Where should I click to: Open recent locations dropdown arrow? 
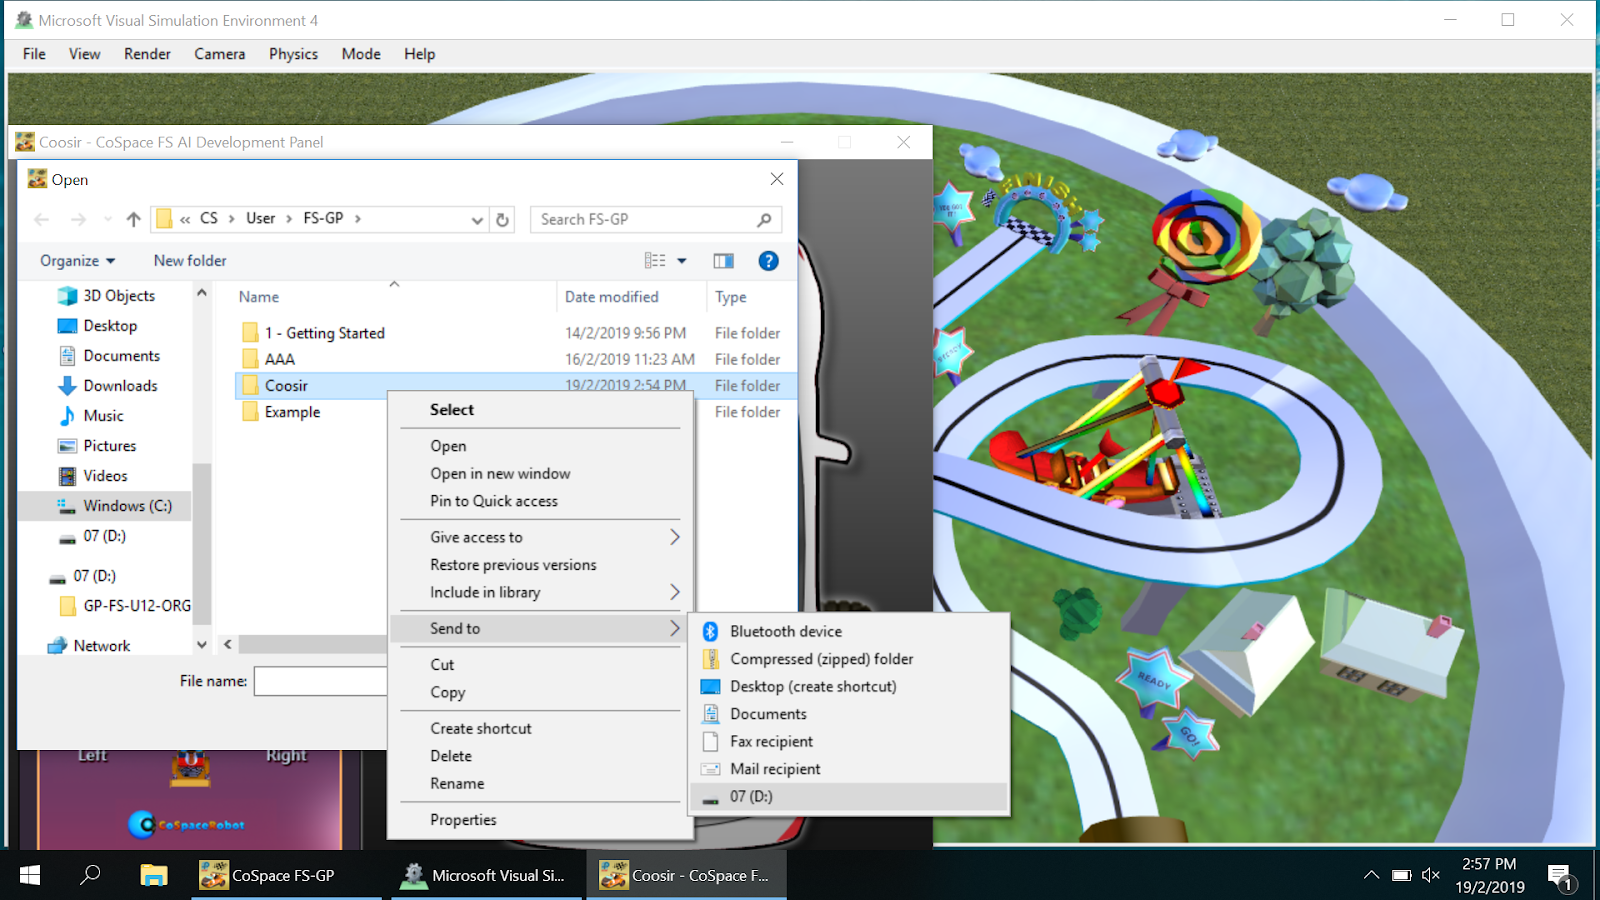[x=107, y=219]
